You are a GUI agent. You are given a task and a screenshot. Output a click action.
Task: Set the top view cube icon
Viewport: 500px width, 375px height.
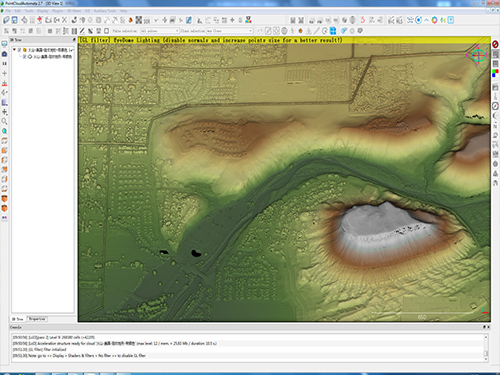tap(4, 141)
